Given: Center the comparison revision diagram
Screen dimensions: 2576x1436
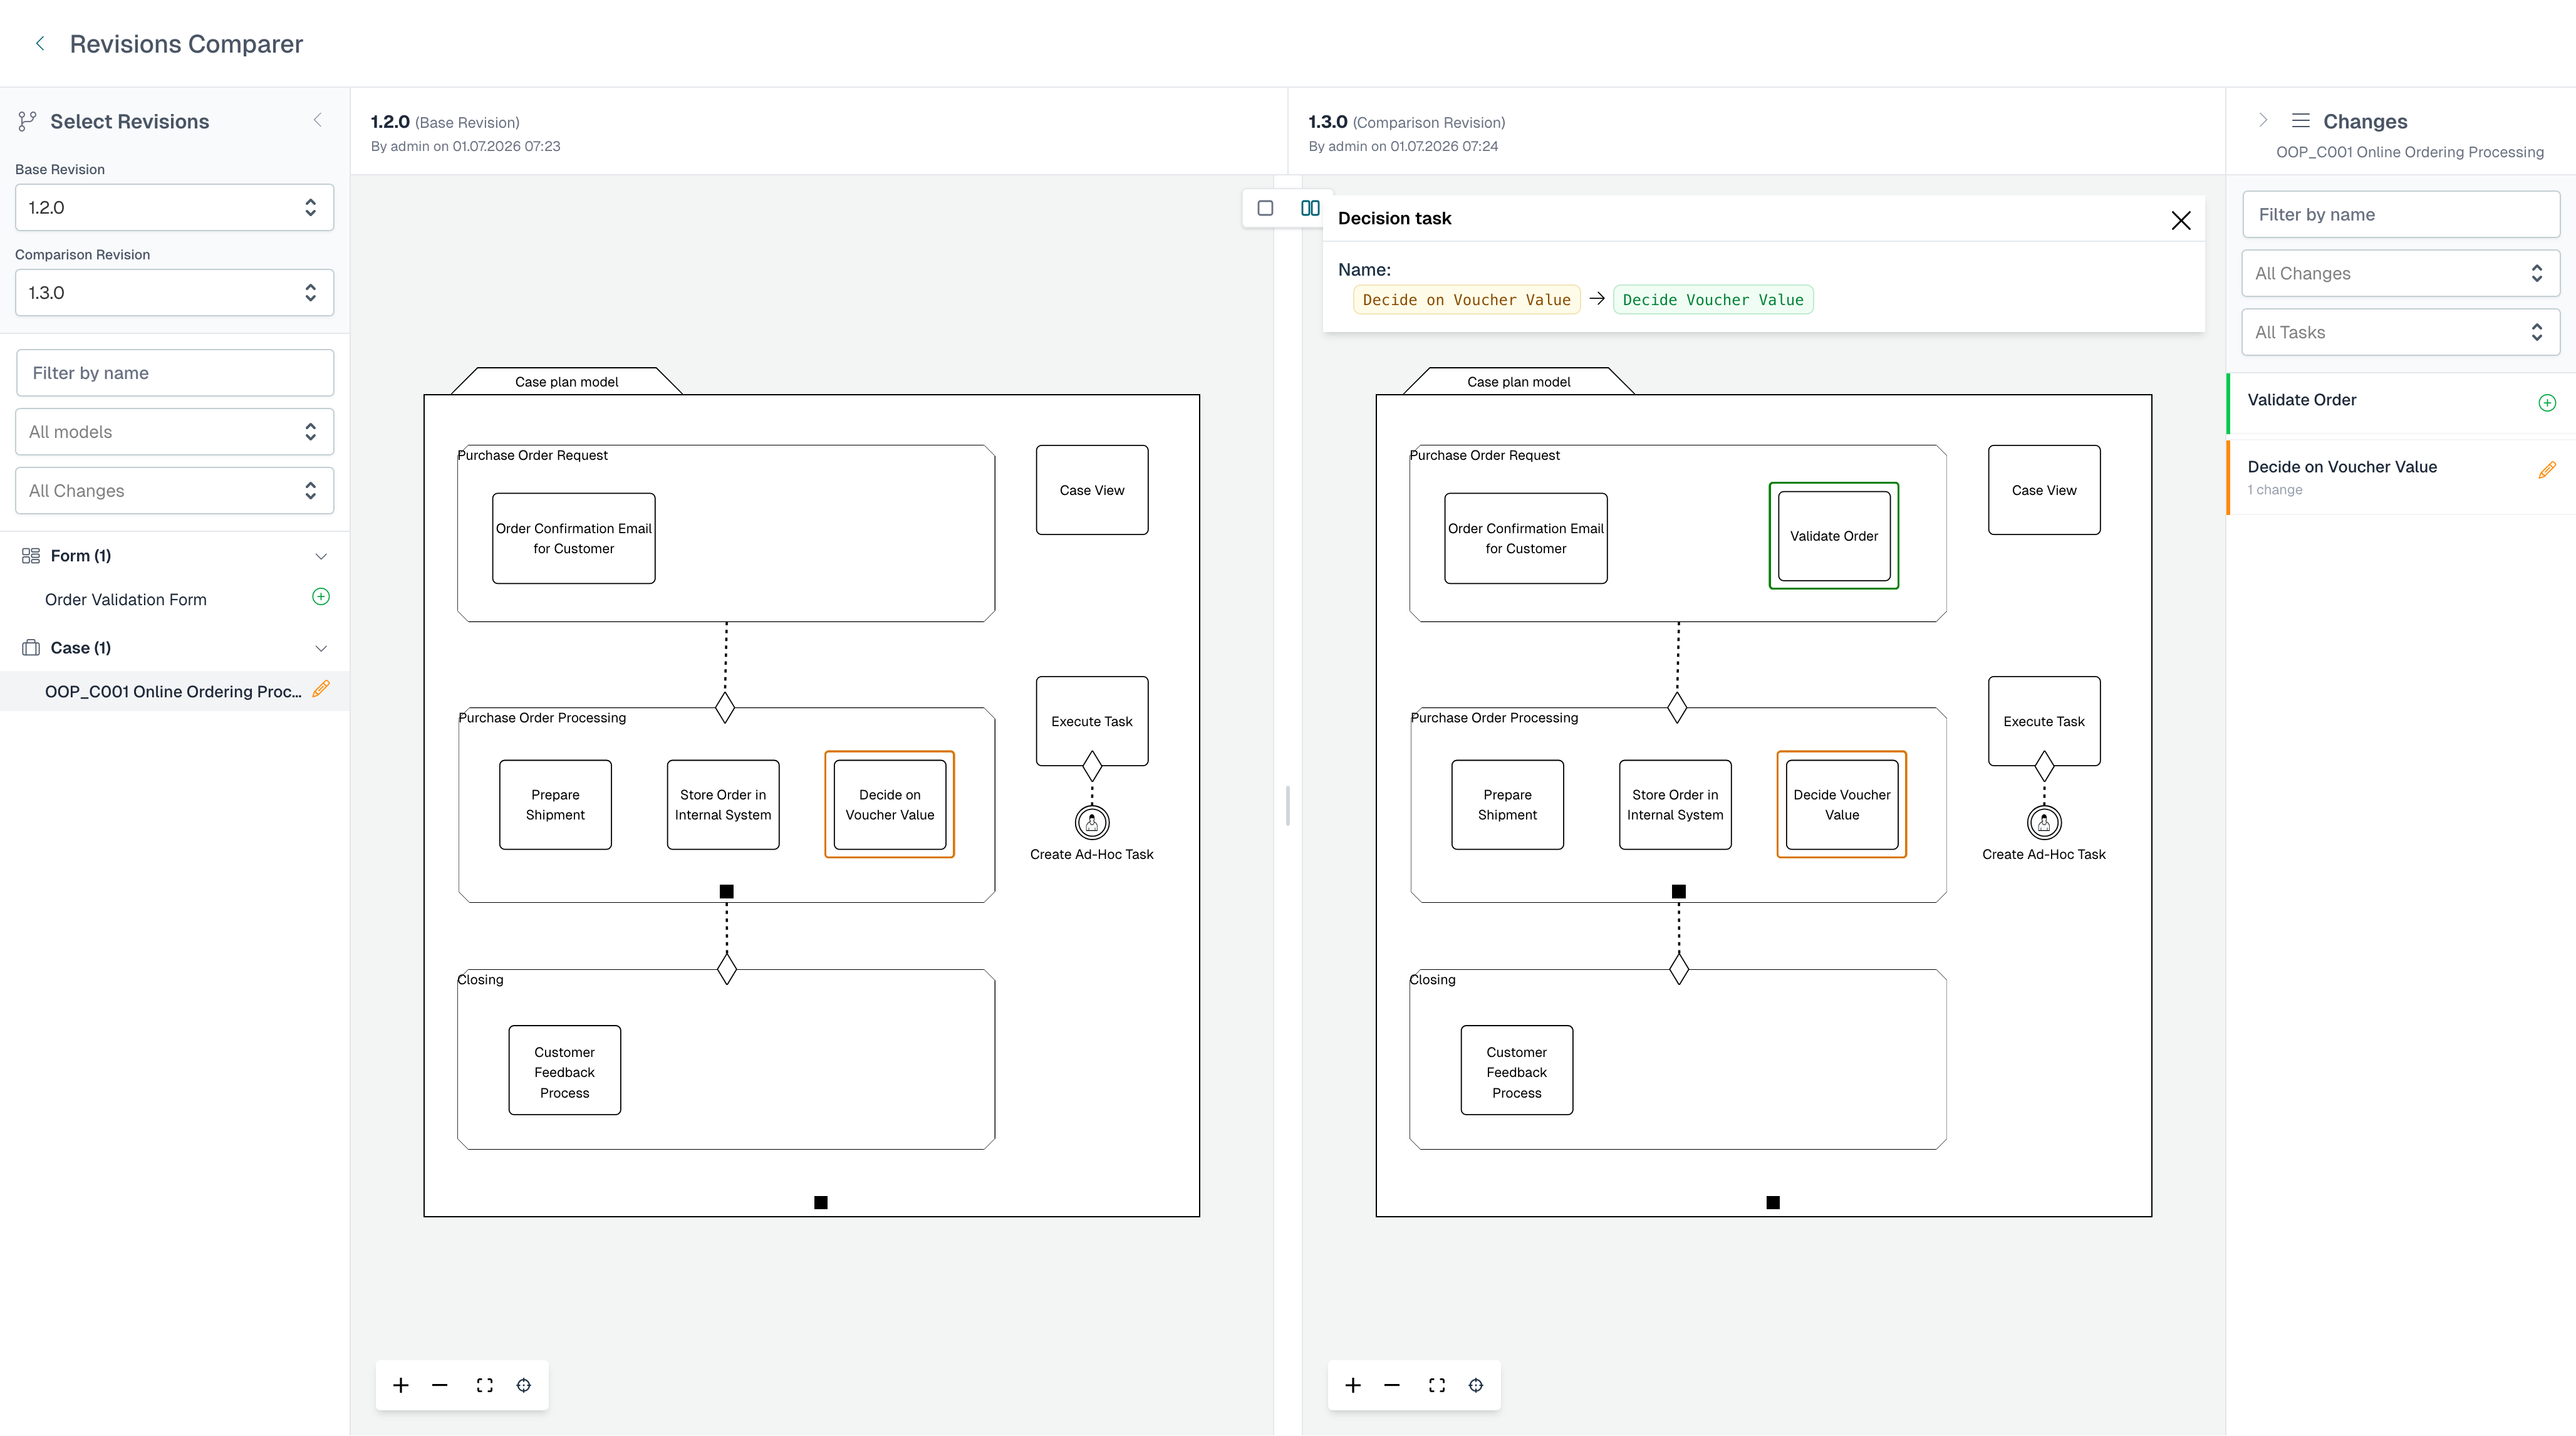Looking at the screenshot, I should [x=1476, y=1385].
